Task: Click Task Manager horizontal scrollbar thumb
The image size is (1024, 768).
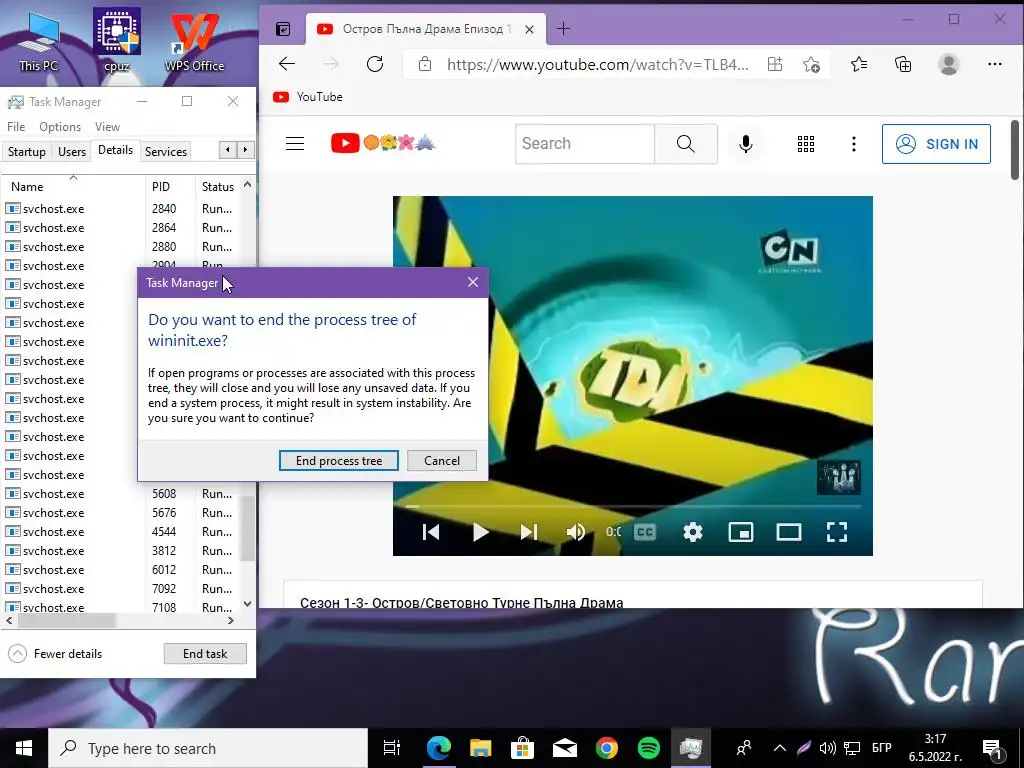Action: pos(65,620)
